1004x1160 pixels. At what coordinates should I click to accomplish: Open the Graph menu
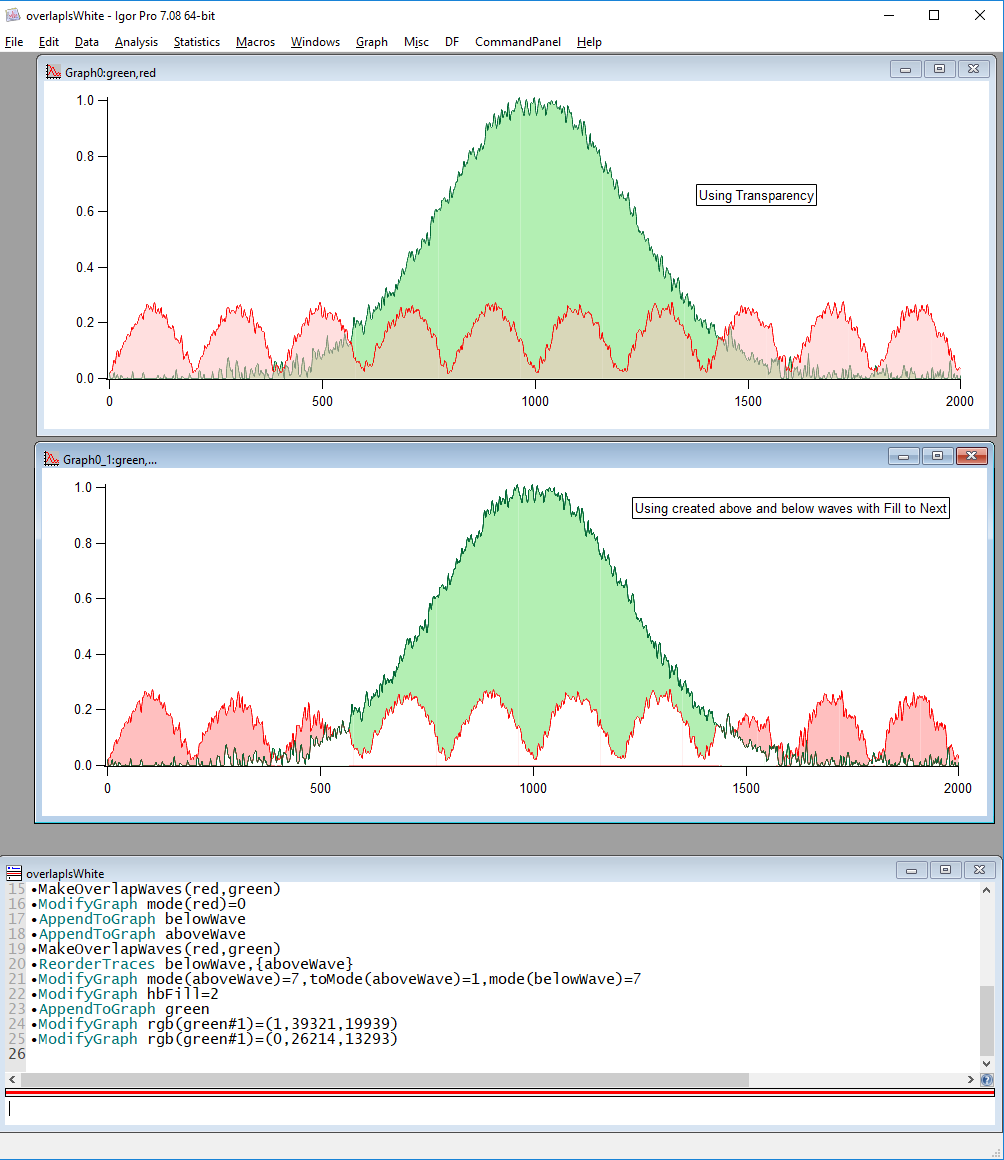pos(371,42)
